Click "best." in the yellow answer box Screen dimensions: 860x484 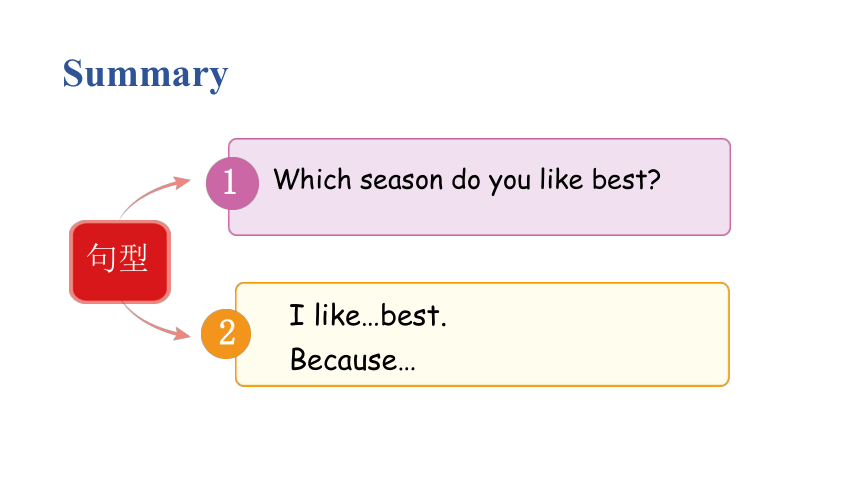click(x=414, y=315)
